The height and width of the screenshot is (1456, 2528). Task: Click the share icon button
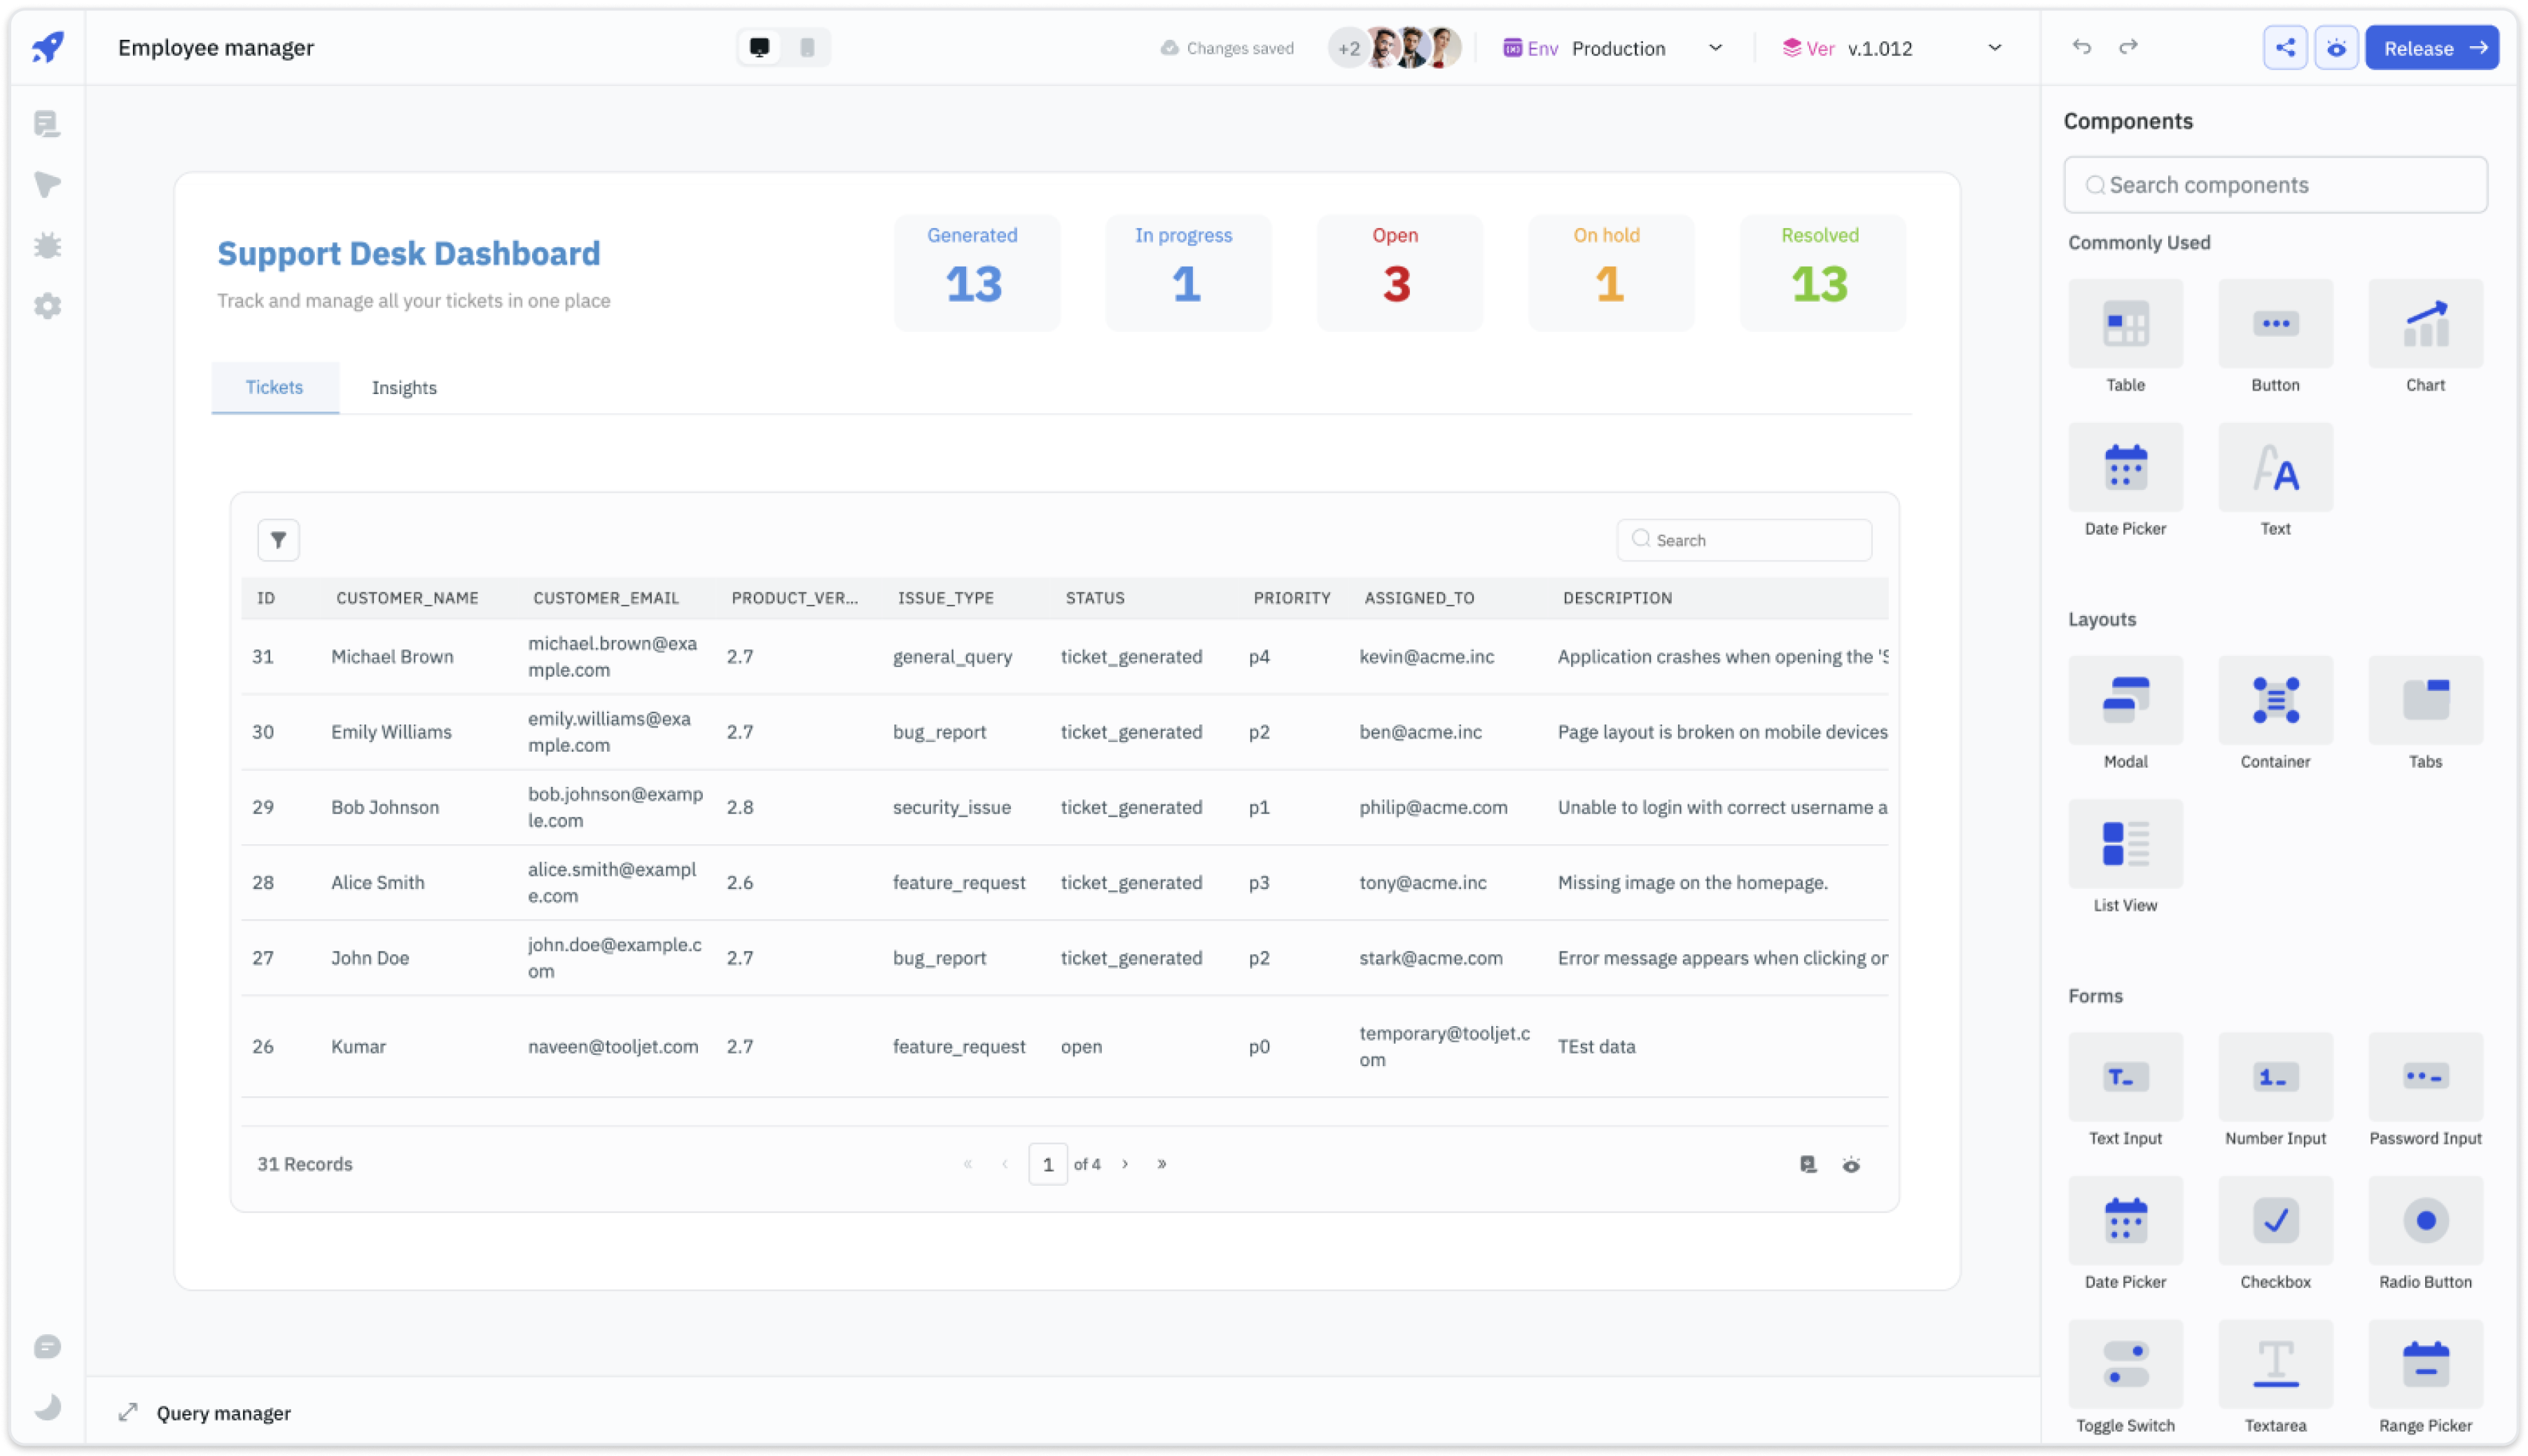[x=2285, y=47]
